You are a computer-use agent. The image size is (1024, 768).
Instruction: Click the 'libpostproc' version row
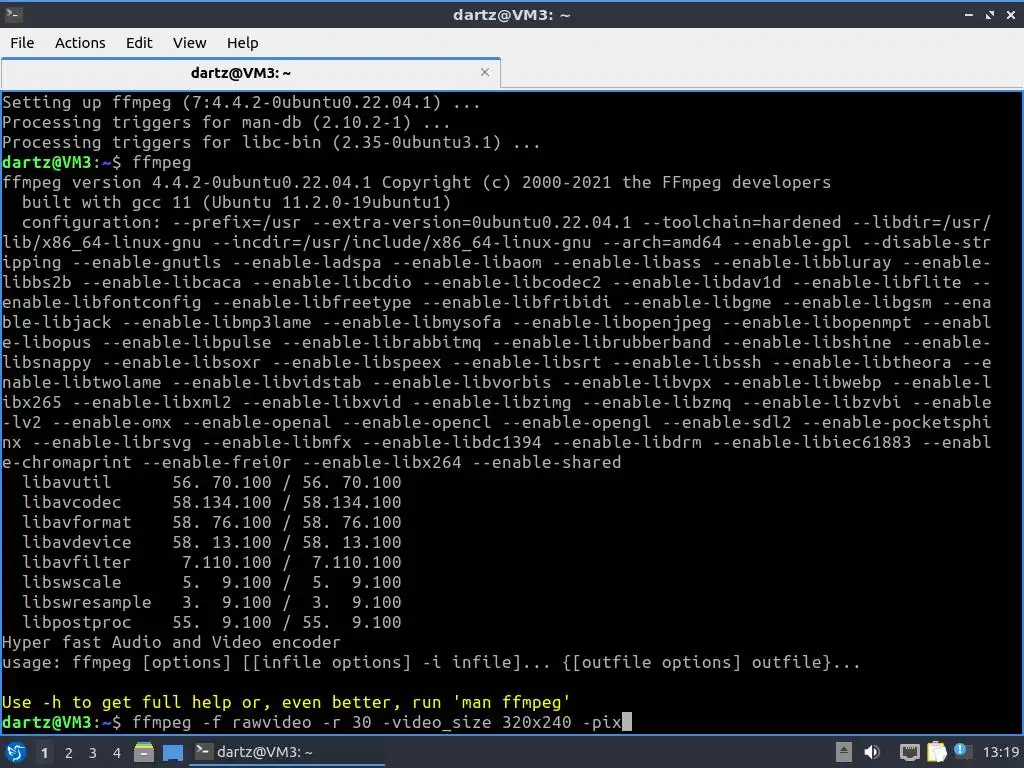[x=212, y=622]
